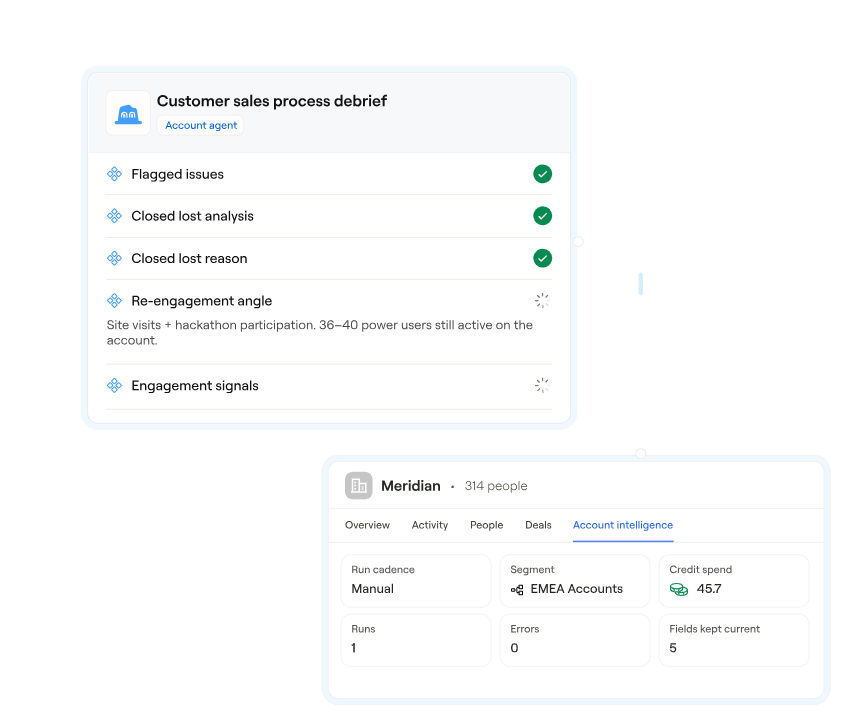Click the 314 people count
866x722 pixels.
pos(496,486)
